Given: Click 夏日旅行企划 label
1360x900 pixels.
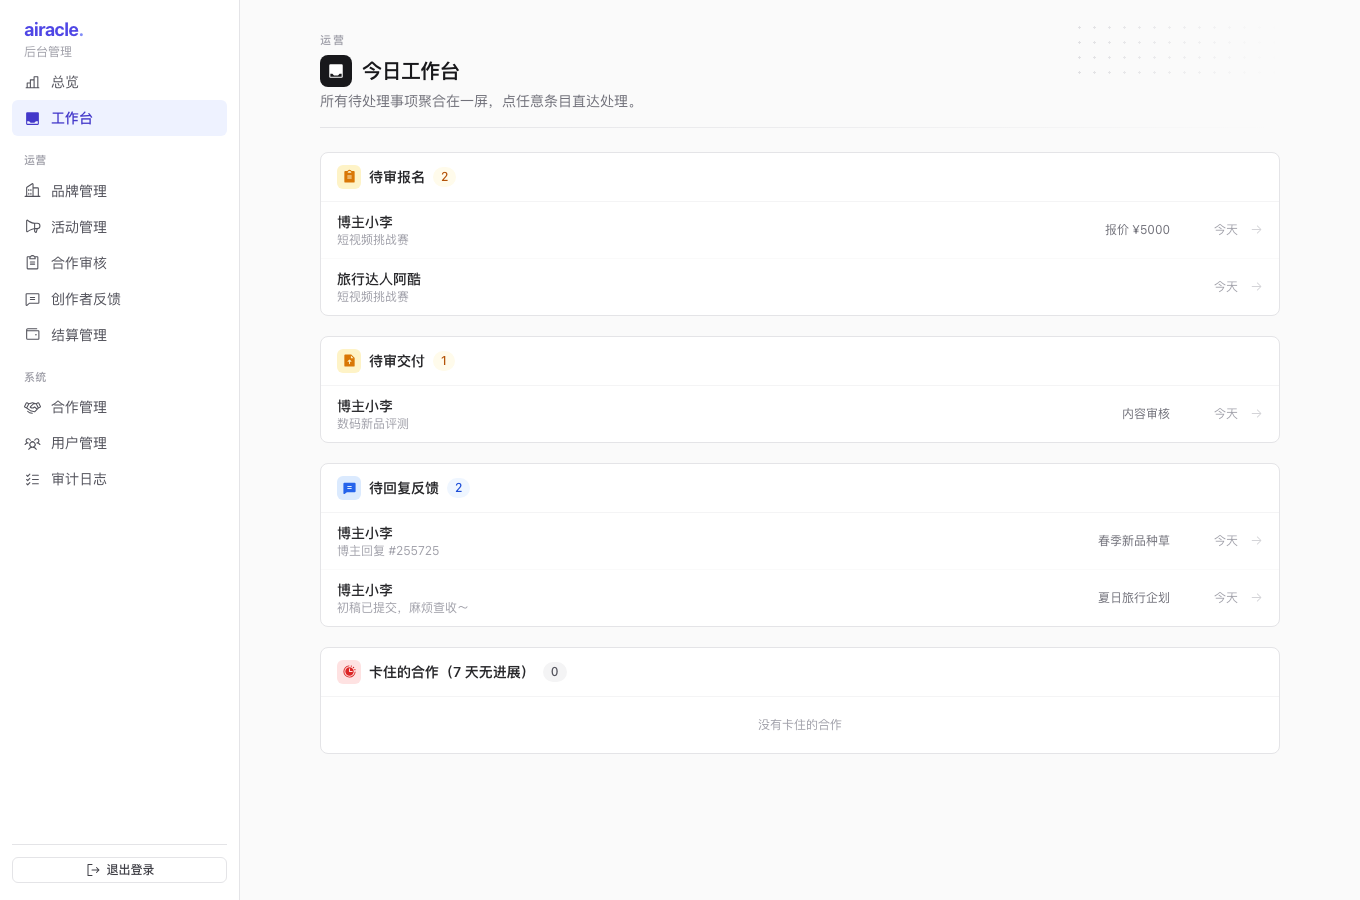Looking at the screenshot, I should pos(1134,598).
